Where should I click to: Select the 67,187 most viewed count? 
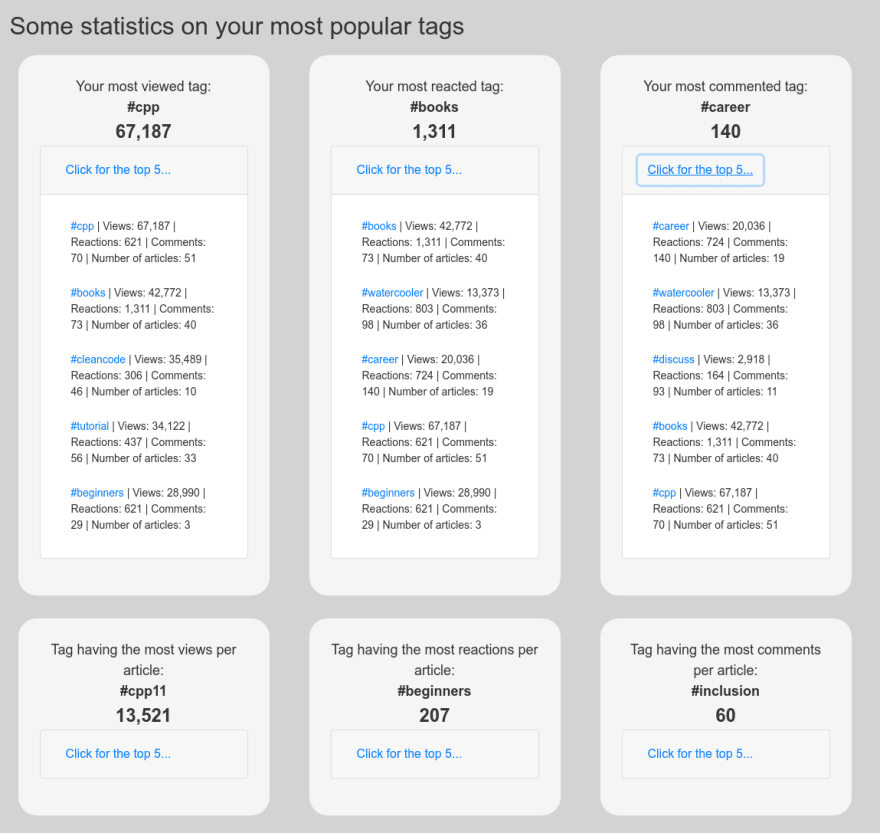[143, 131]
